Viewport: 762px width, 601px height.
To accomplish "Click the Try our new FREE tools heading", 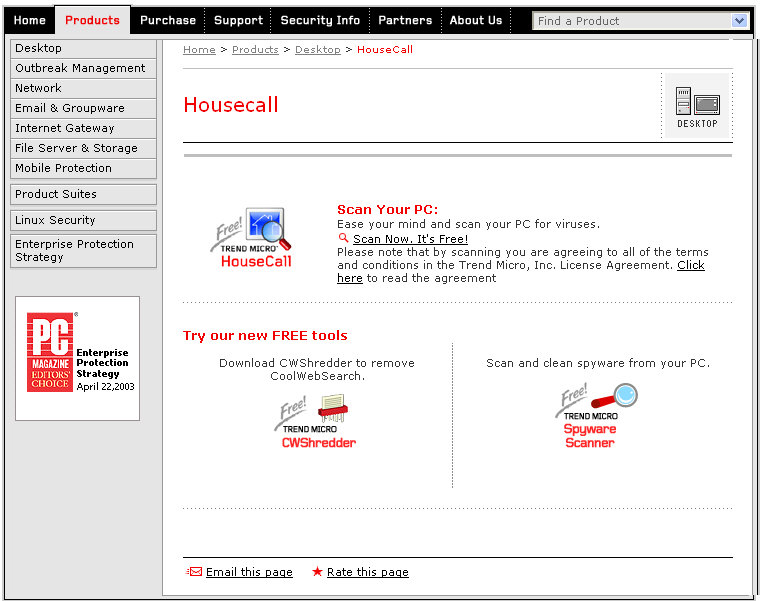I will click(265, 335).
